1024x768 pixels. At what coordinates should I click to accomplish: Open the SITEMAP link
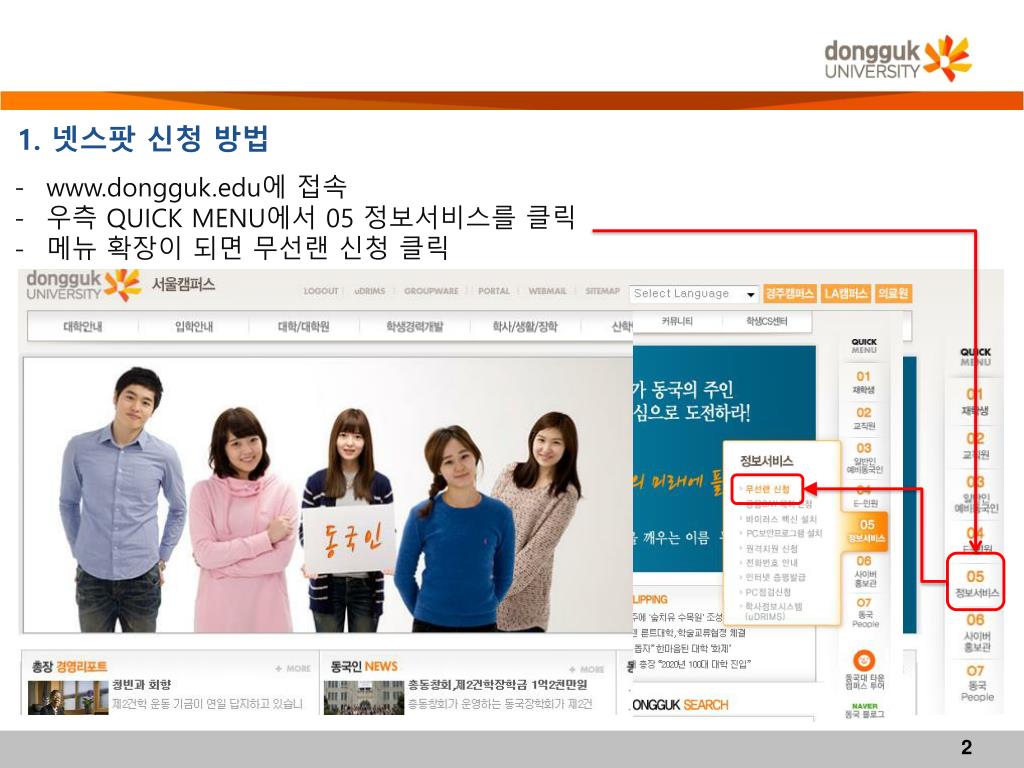pyautogui.click(x=602, y=291)
